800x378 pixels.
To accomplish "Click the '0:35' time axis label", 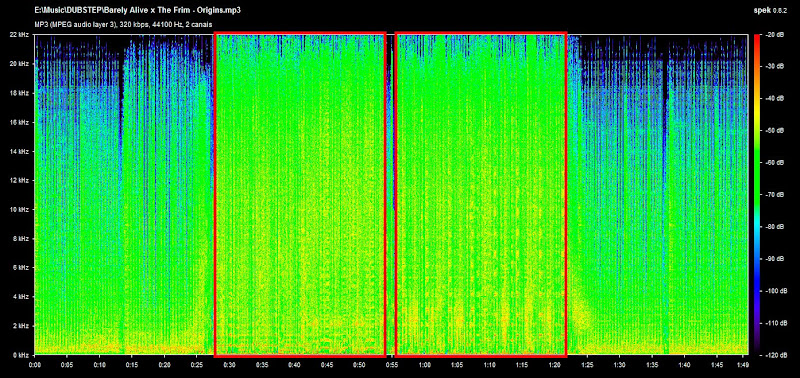I will 262,365.
